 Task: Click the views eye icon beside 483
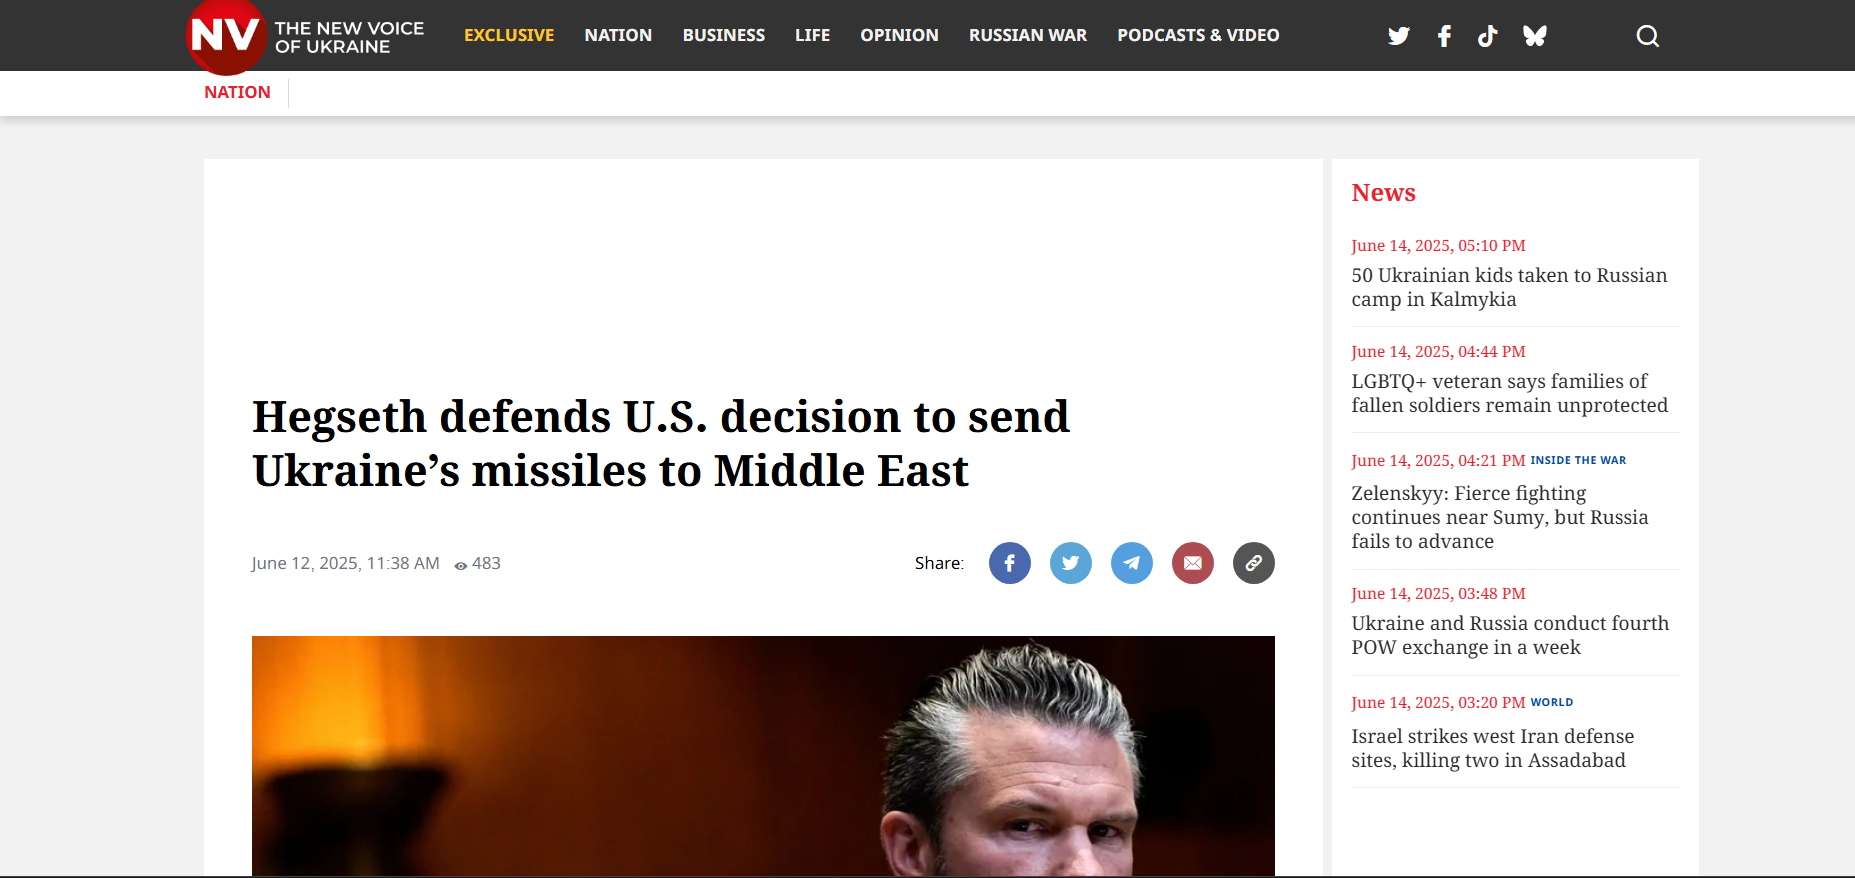(x=461, y=565)
